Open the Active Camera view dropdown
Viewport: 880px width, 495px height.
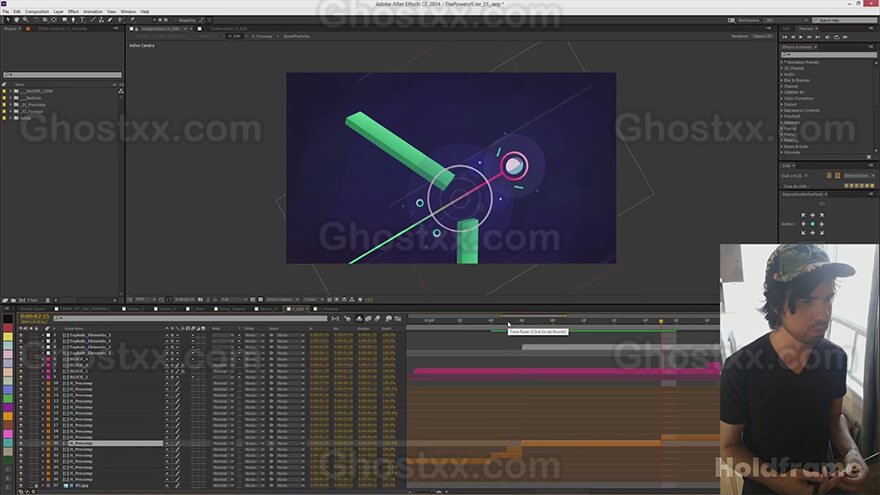pyautogui.click(x=280, y=300)
